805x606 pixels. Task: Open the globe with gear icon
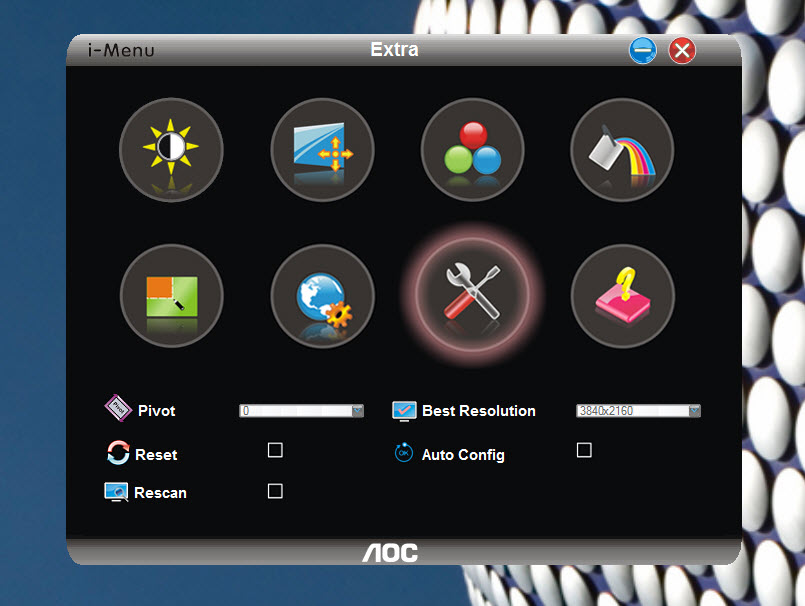pos(322,296)
